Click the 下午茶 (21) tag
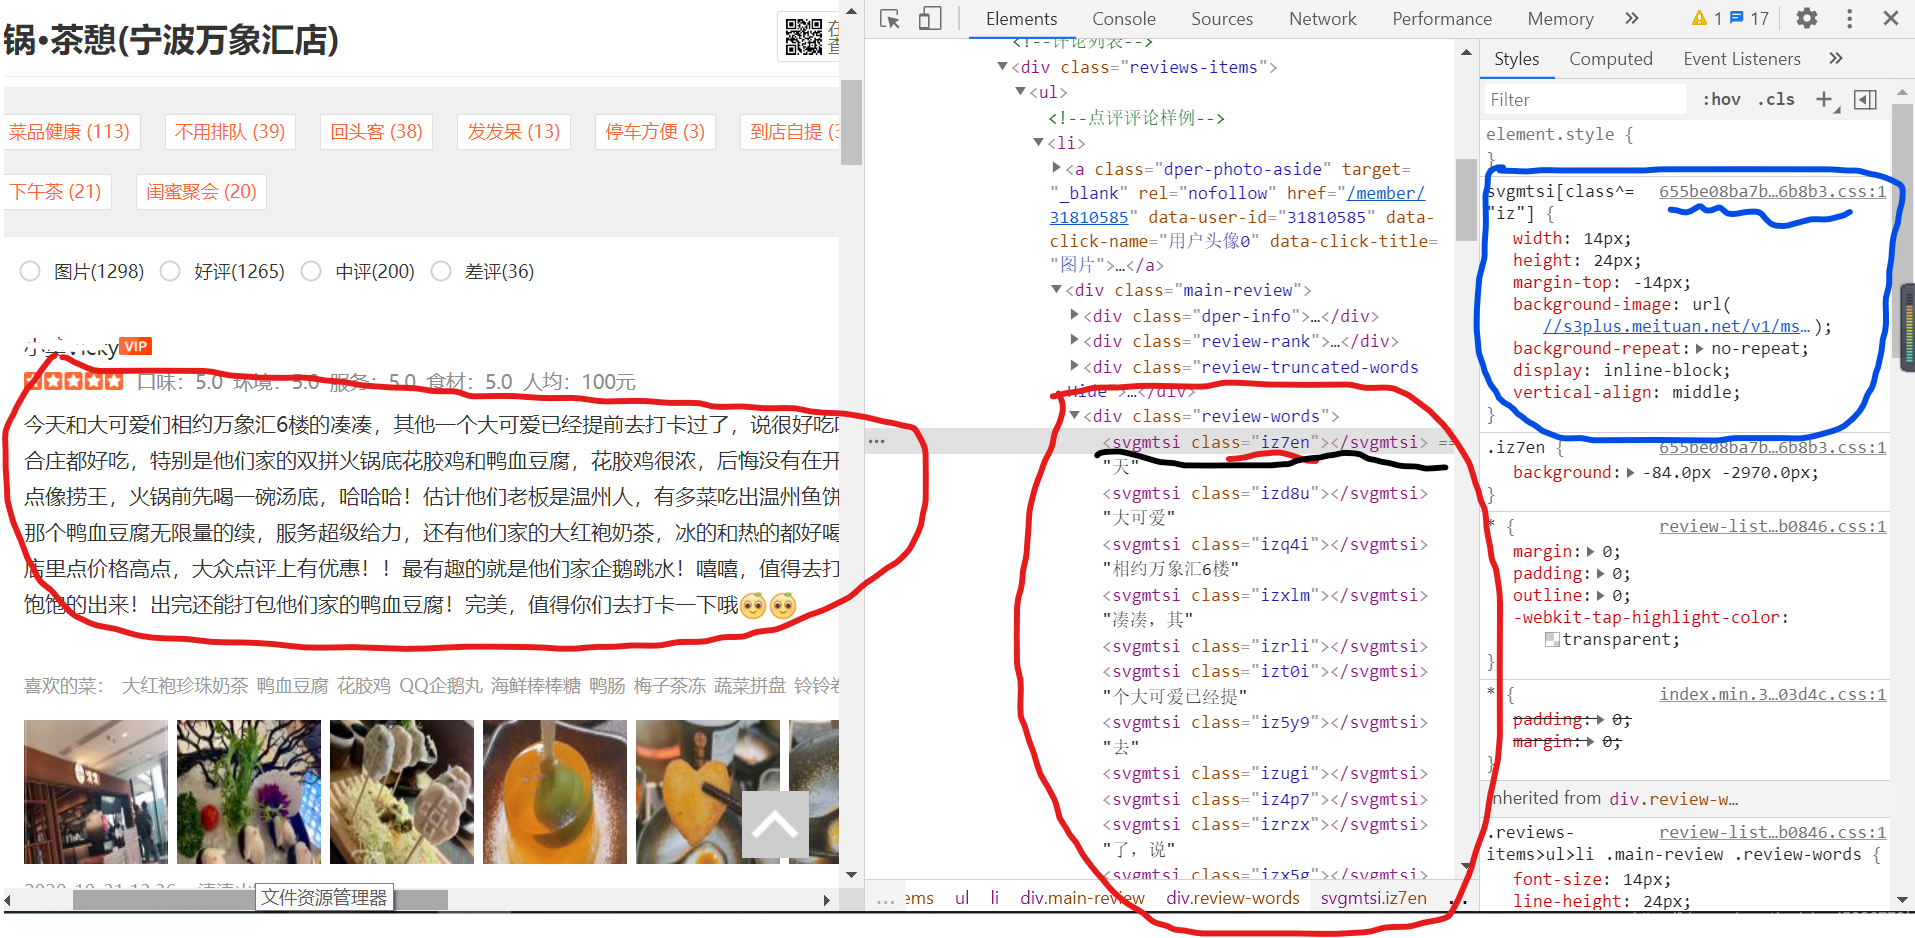 (x=56, y=191)
